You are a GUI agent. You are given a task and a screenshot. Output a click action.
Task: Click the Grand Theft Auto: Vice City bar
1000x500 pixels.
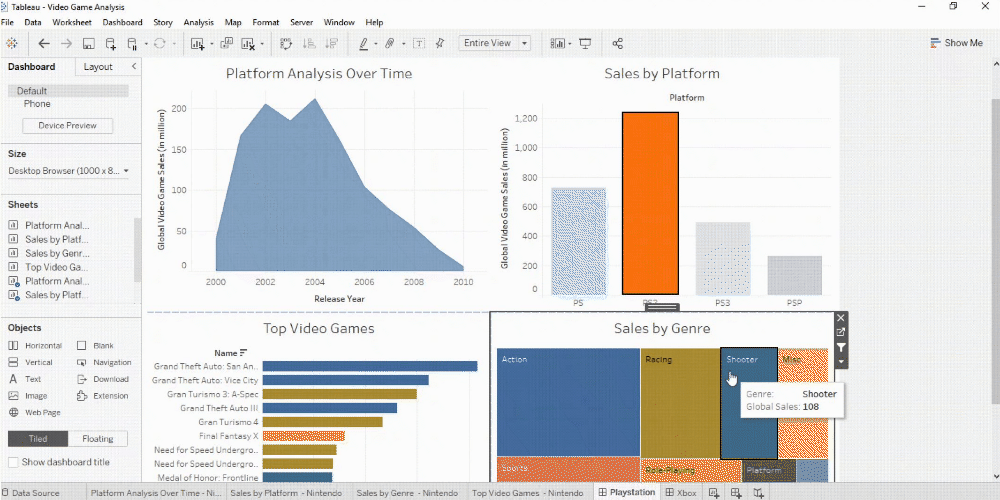(345, 380)
